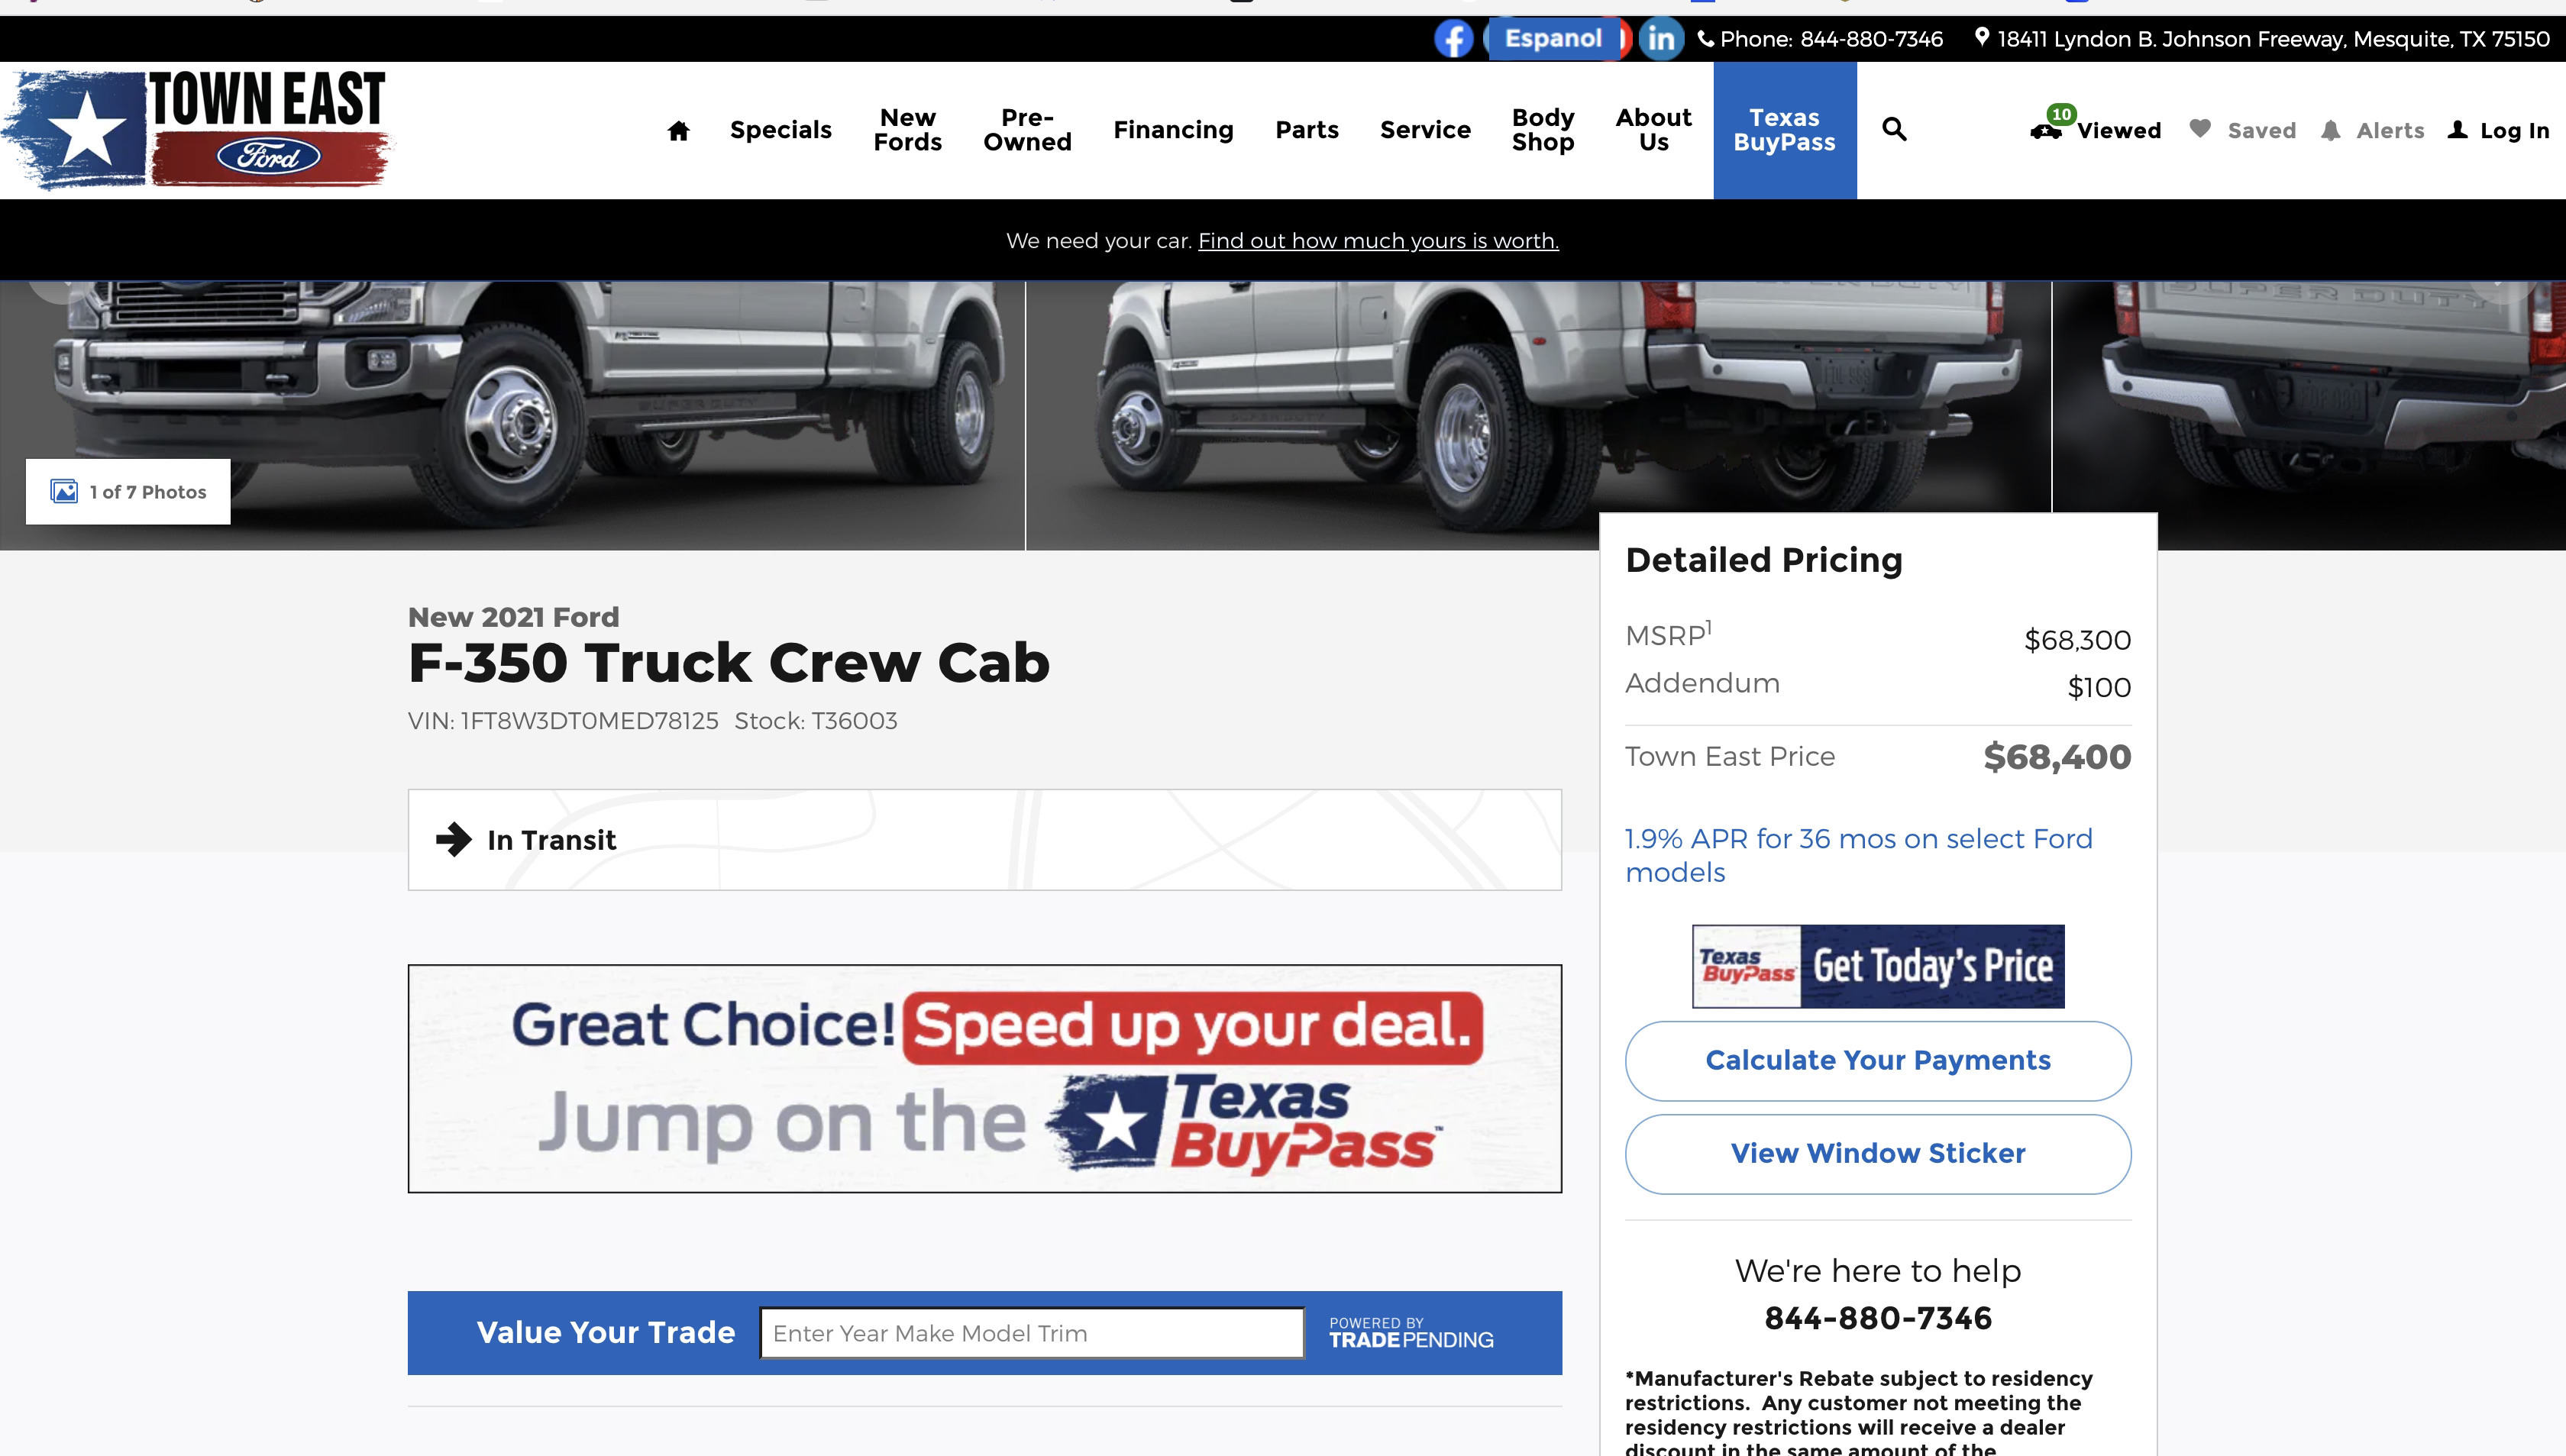Click the Stock: T36003 text

[816, 721]
